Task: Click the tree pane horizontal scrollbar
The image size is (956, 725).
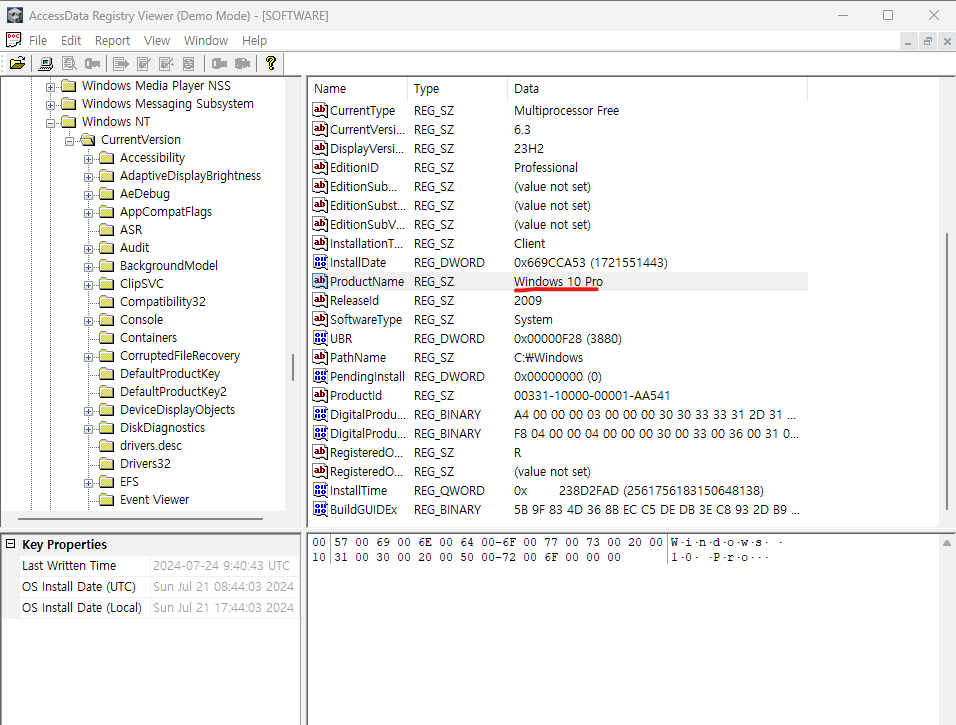Action: [x=140, y=519]
